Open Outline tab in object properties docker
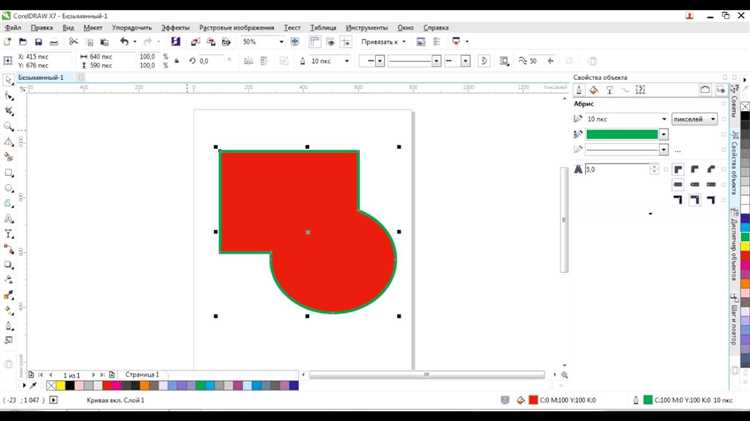750x421 pixels. click(579, 90)
